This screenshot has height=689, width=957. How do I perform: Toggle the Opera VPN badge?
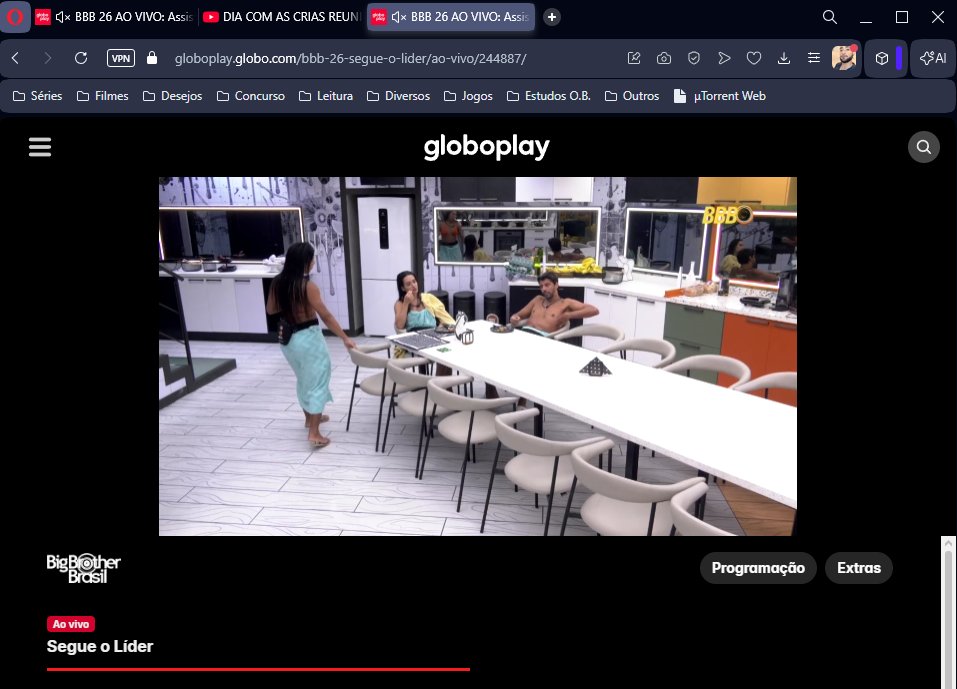[120, 58]
